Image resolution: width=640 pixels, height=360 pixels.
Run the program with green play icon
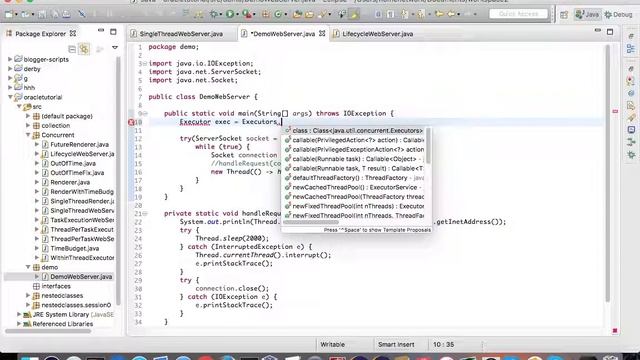230,14
